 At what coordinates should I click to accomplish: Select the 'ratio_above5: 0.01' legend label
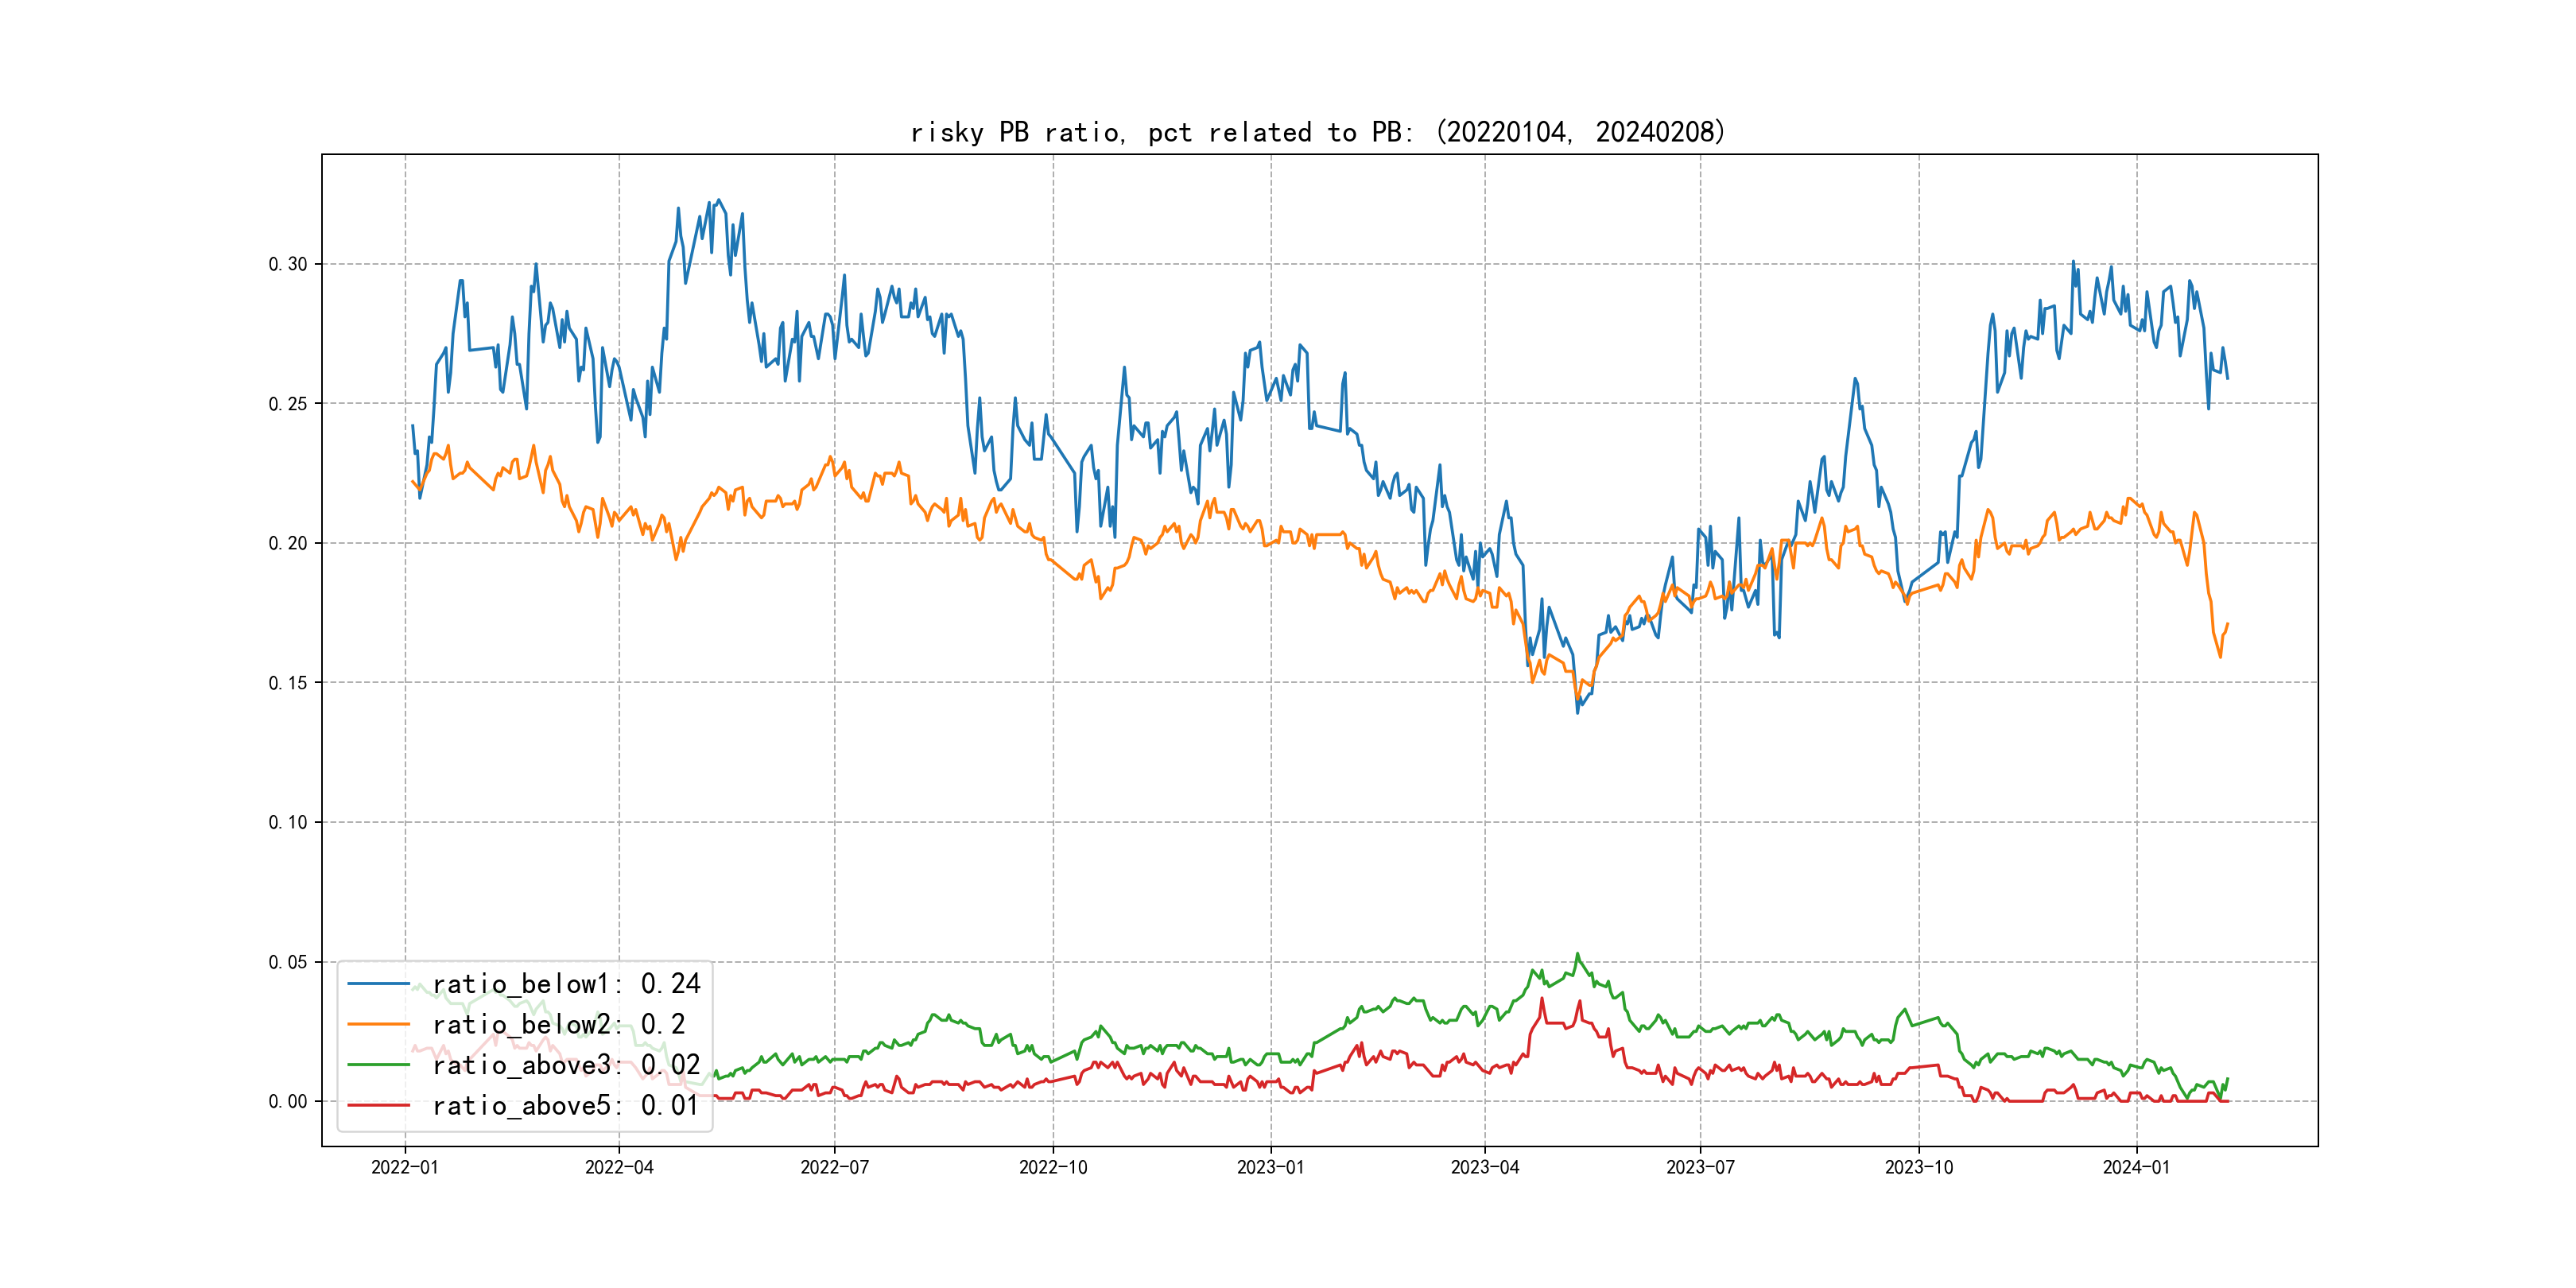pyautogui.click(x=566, y=1105)
